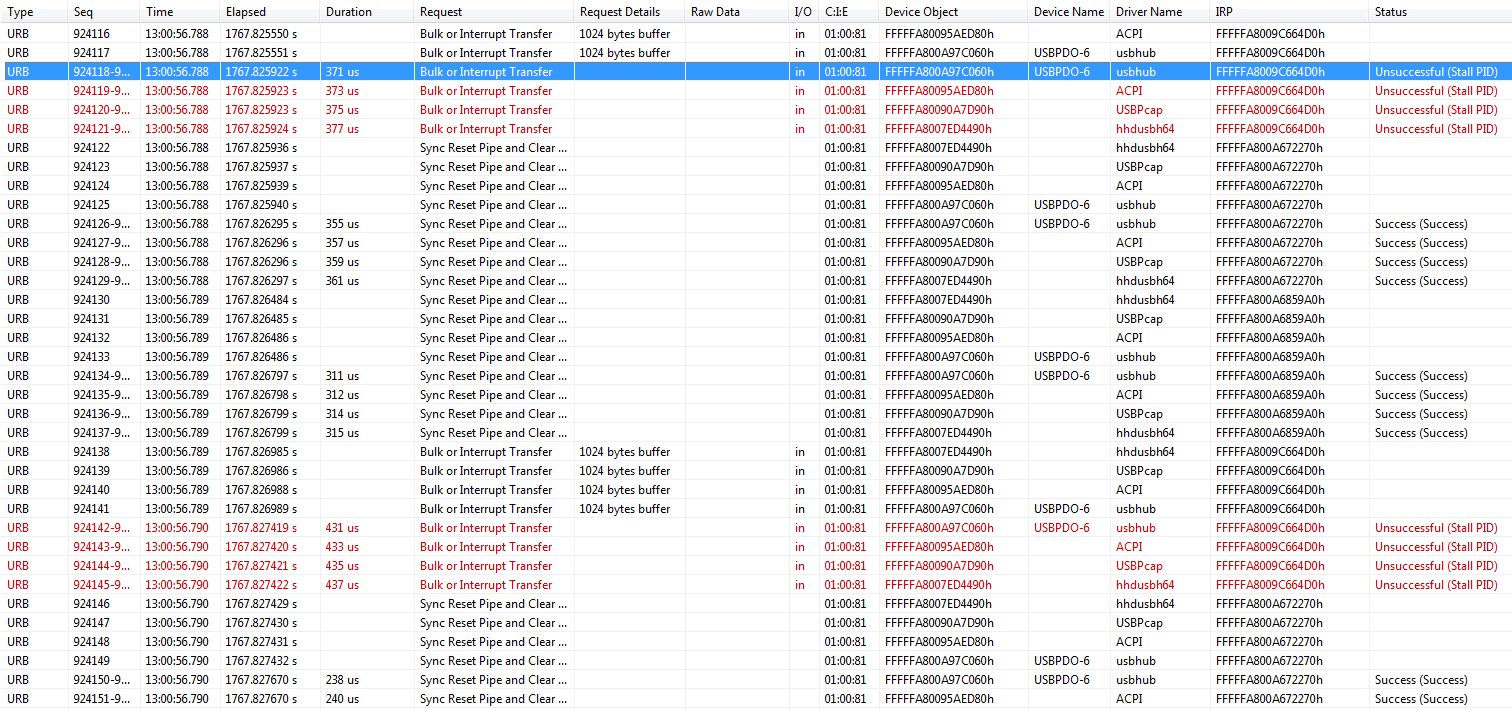Select row with Seq 924133
Image resolution: width=1512 pixels, height=710 pixels.
point(756,357)
